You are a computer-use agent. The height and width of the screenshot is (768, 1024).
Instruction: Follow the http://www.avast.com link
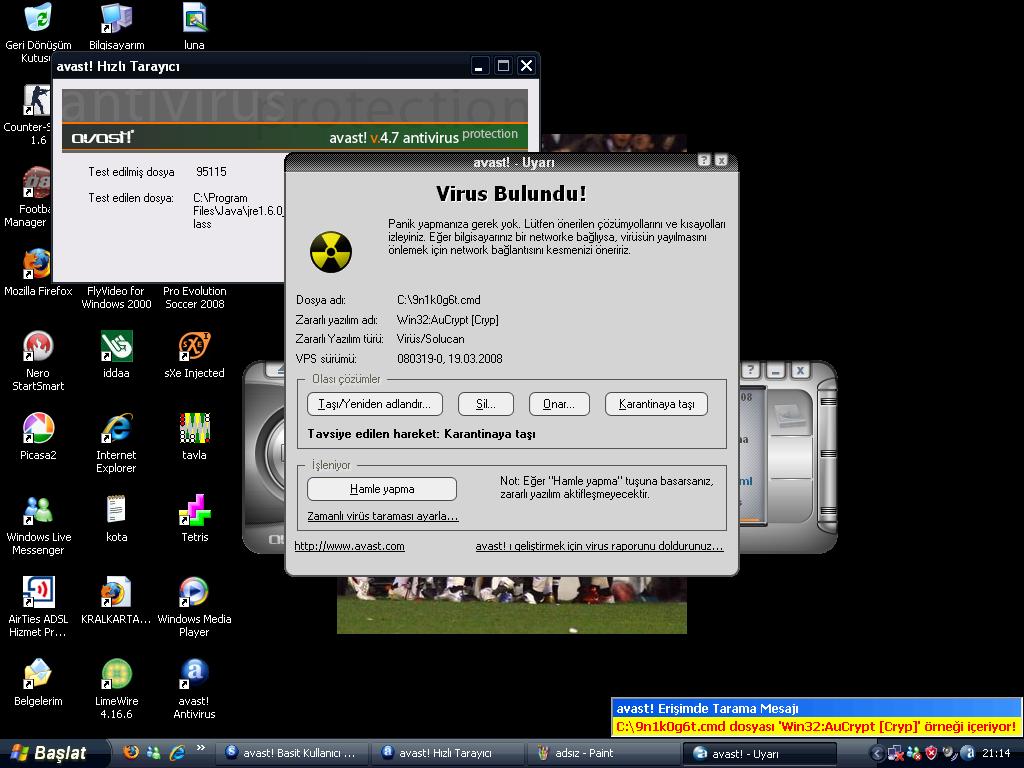349,546
